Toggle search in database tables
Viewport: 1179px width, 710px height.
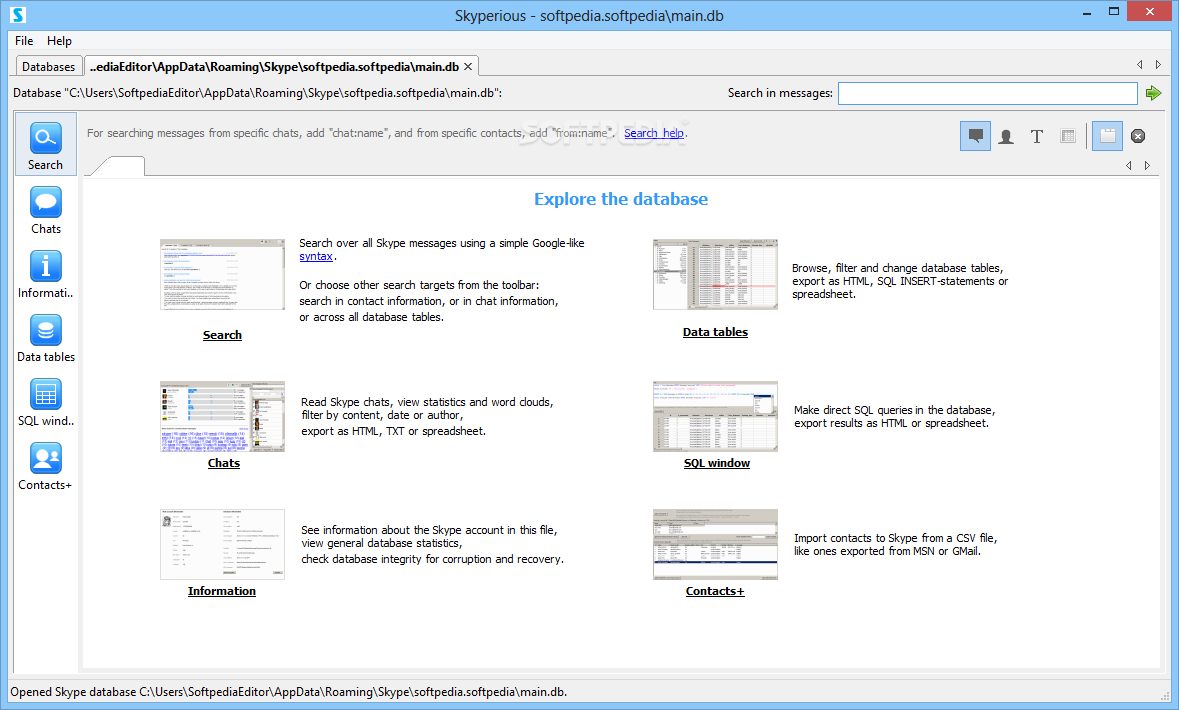[1068, 136]
